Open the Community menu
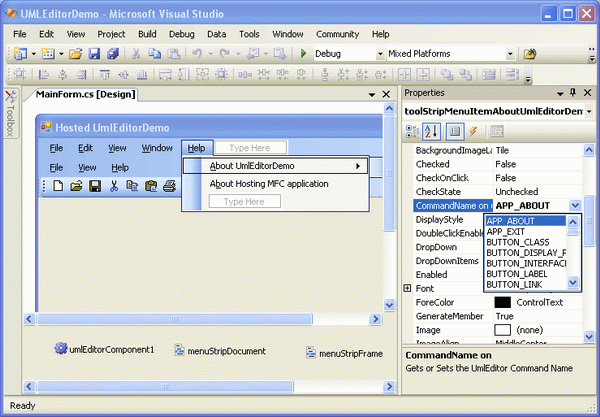600x417 pixels. pyautogui.click(x=338, y=34)
